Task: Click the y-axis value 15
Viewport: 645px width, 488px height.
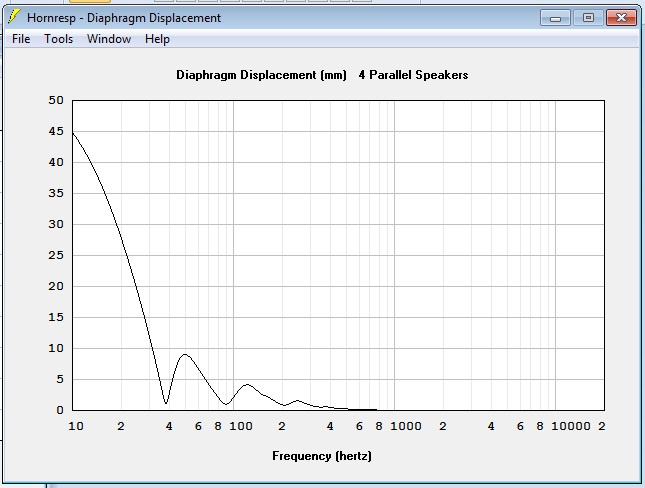Action: pyautogui.click(x=56, y=317)
